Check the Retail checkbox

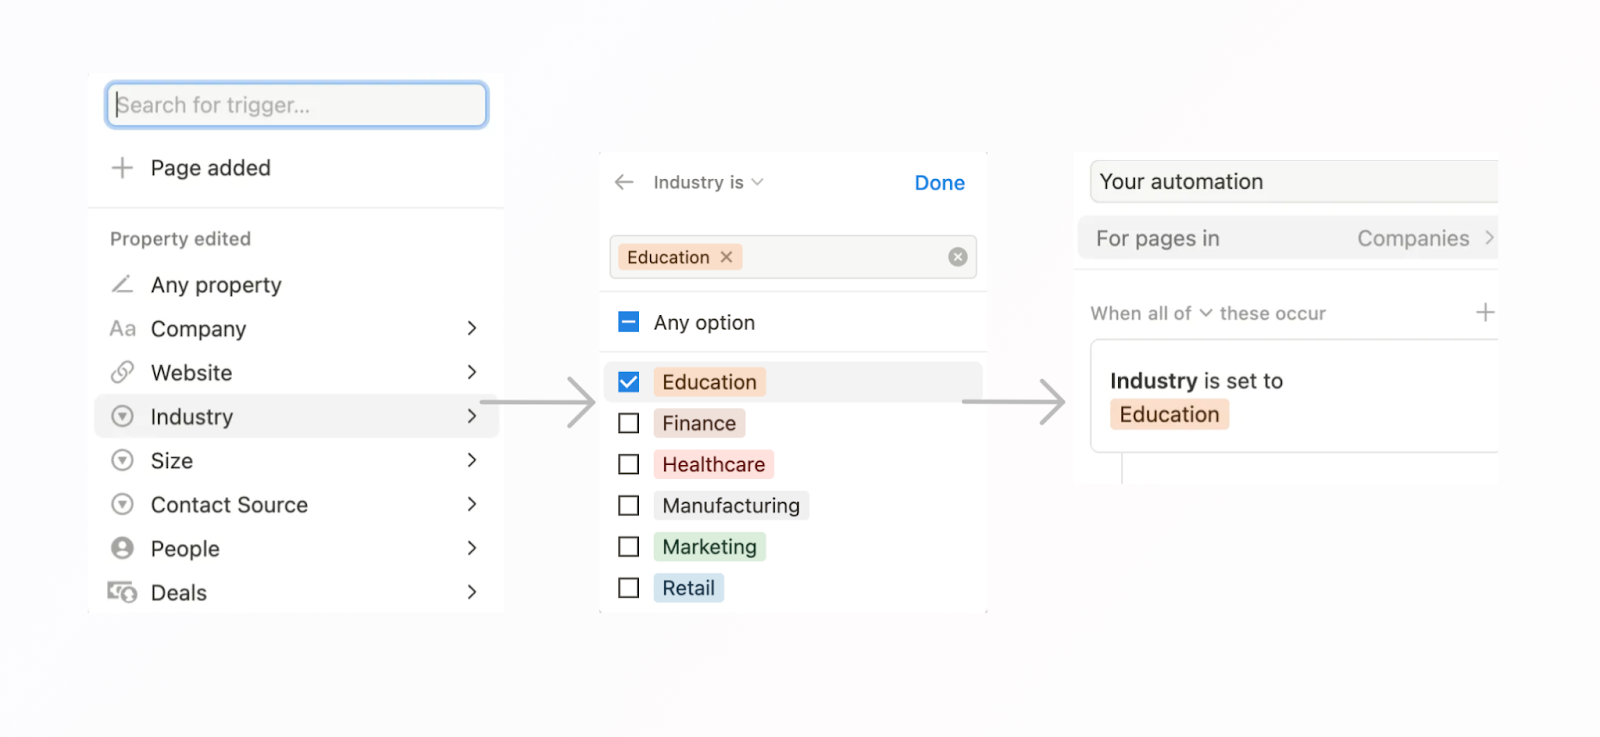(x=629, y=588)
